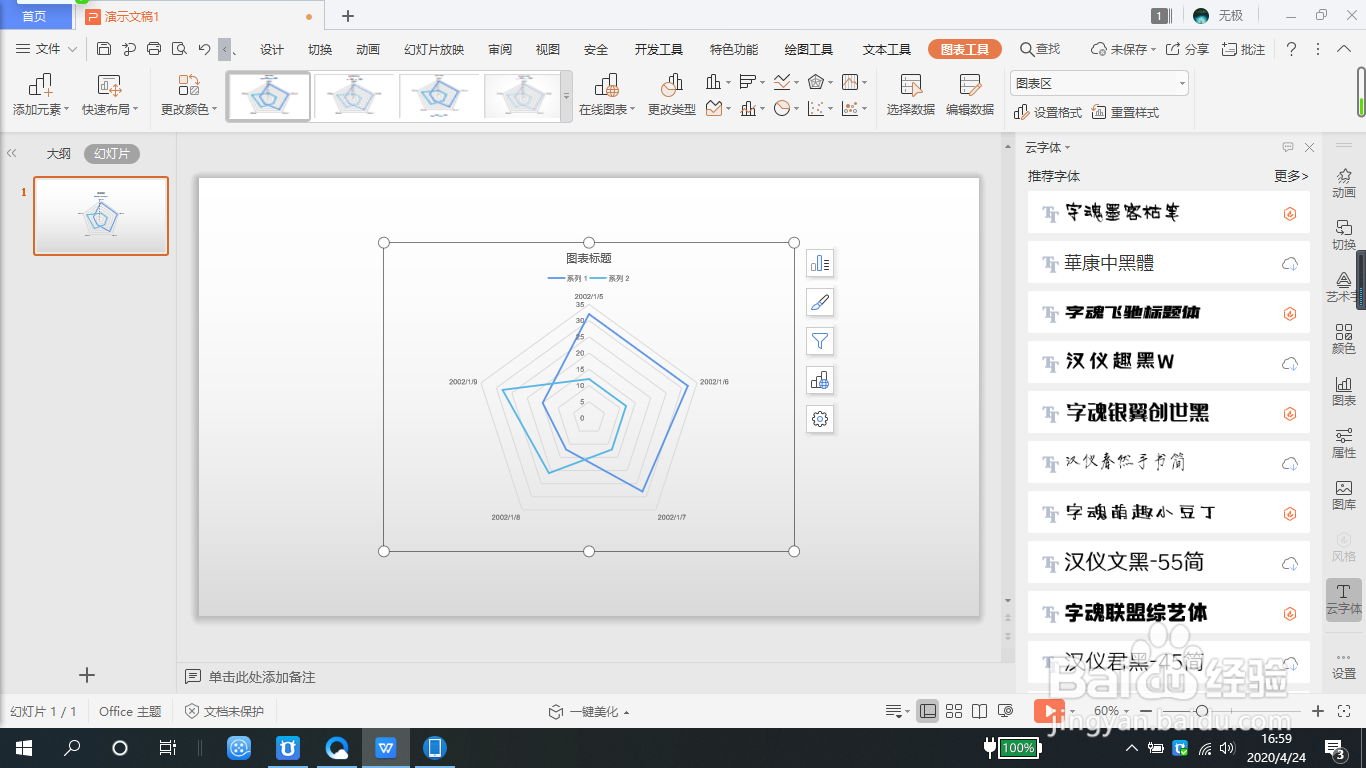This screenshot has width=1366, height=768.
Task: Click the Undo arrow icon
Action: coord(204,49)
